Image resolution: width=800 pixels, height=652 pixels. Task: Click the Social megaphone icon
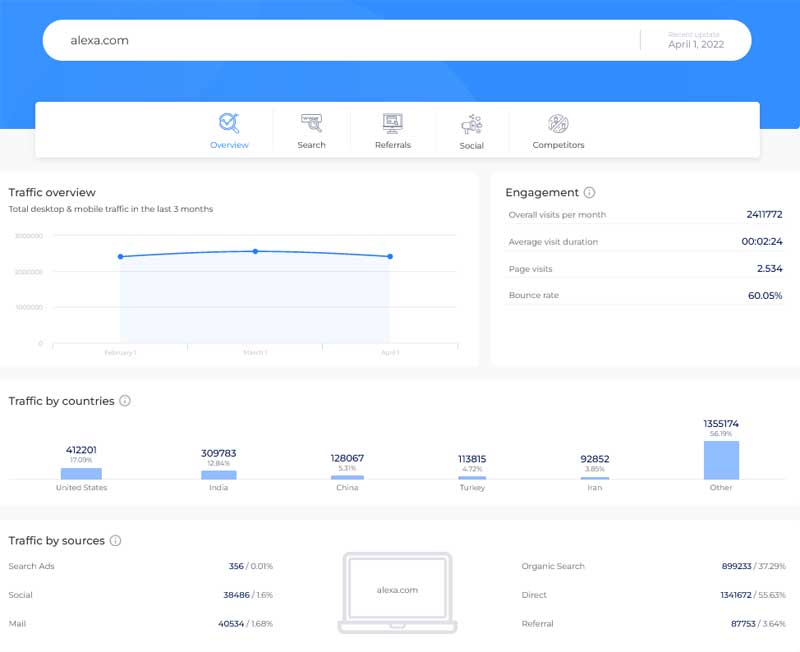click(x=471, y=124)
